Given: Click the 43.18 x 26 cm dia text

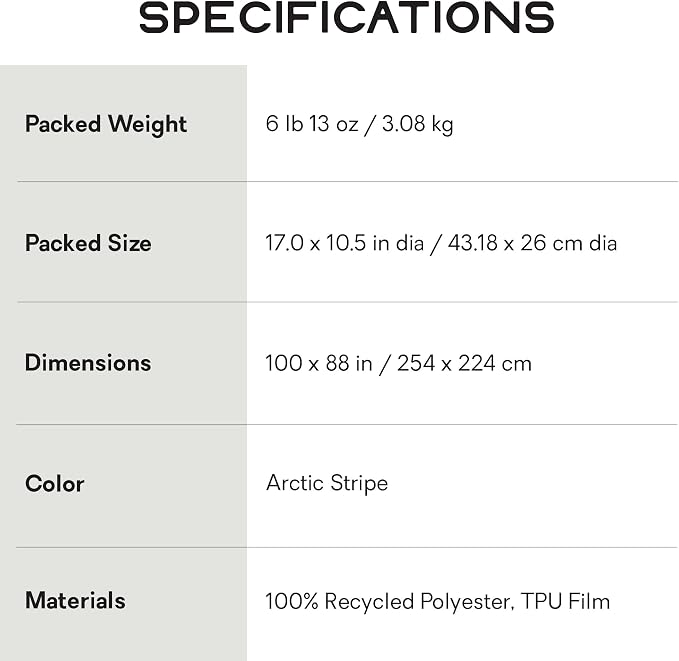Looking at the screenshot, I should point(532,243).
